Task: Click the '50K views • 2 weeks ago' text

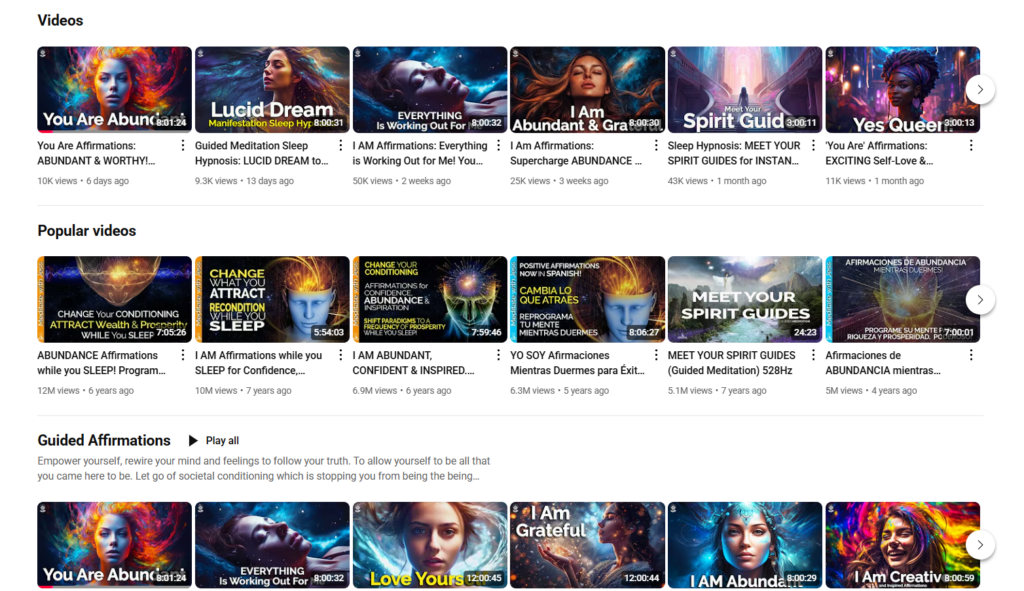Action: (402, 181)
